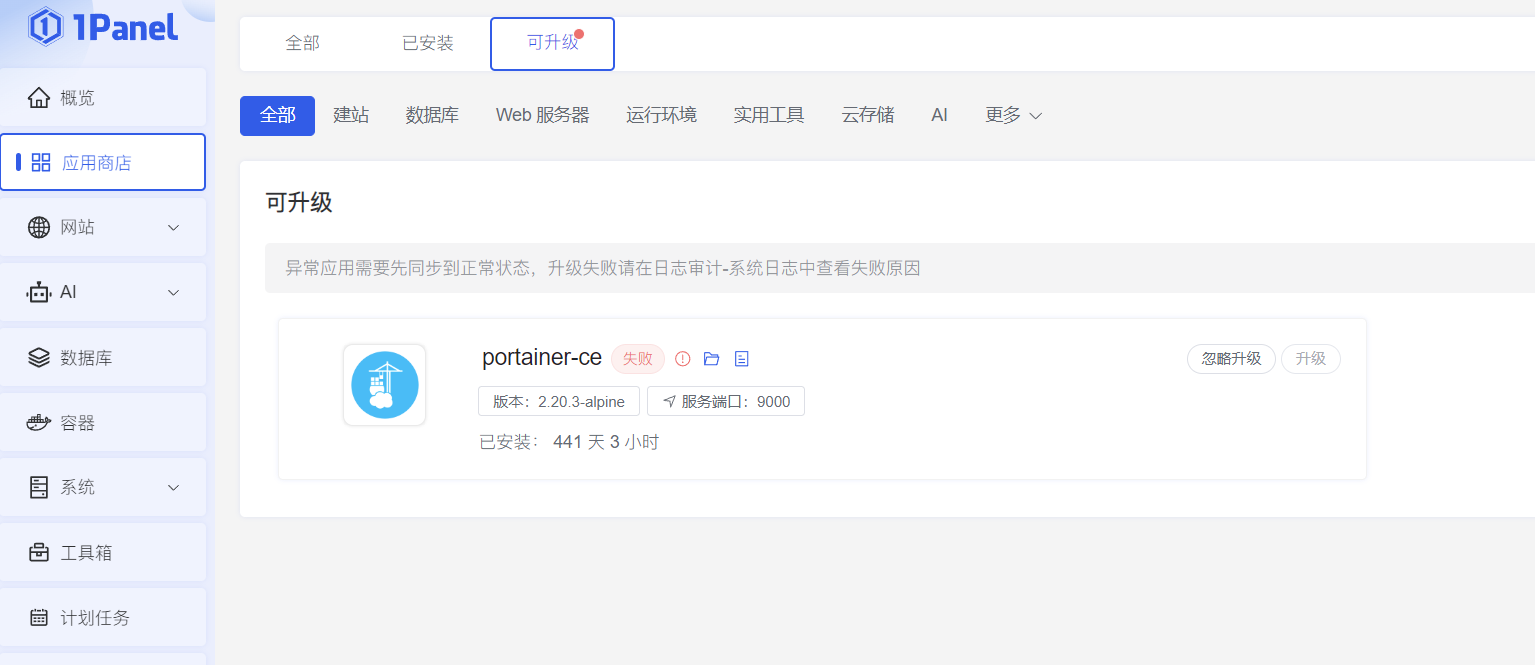Click the portainer-ce app logo
Screen dimensions: 1535x665
coord(385,385)
